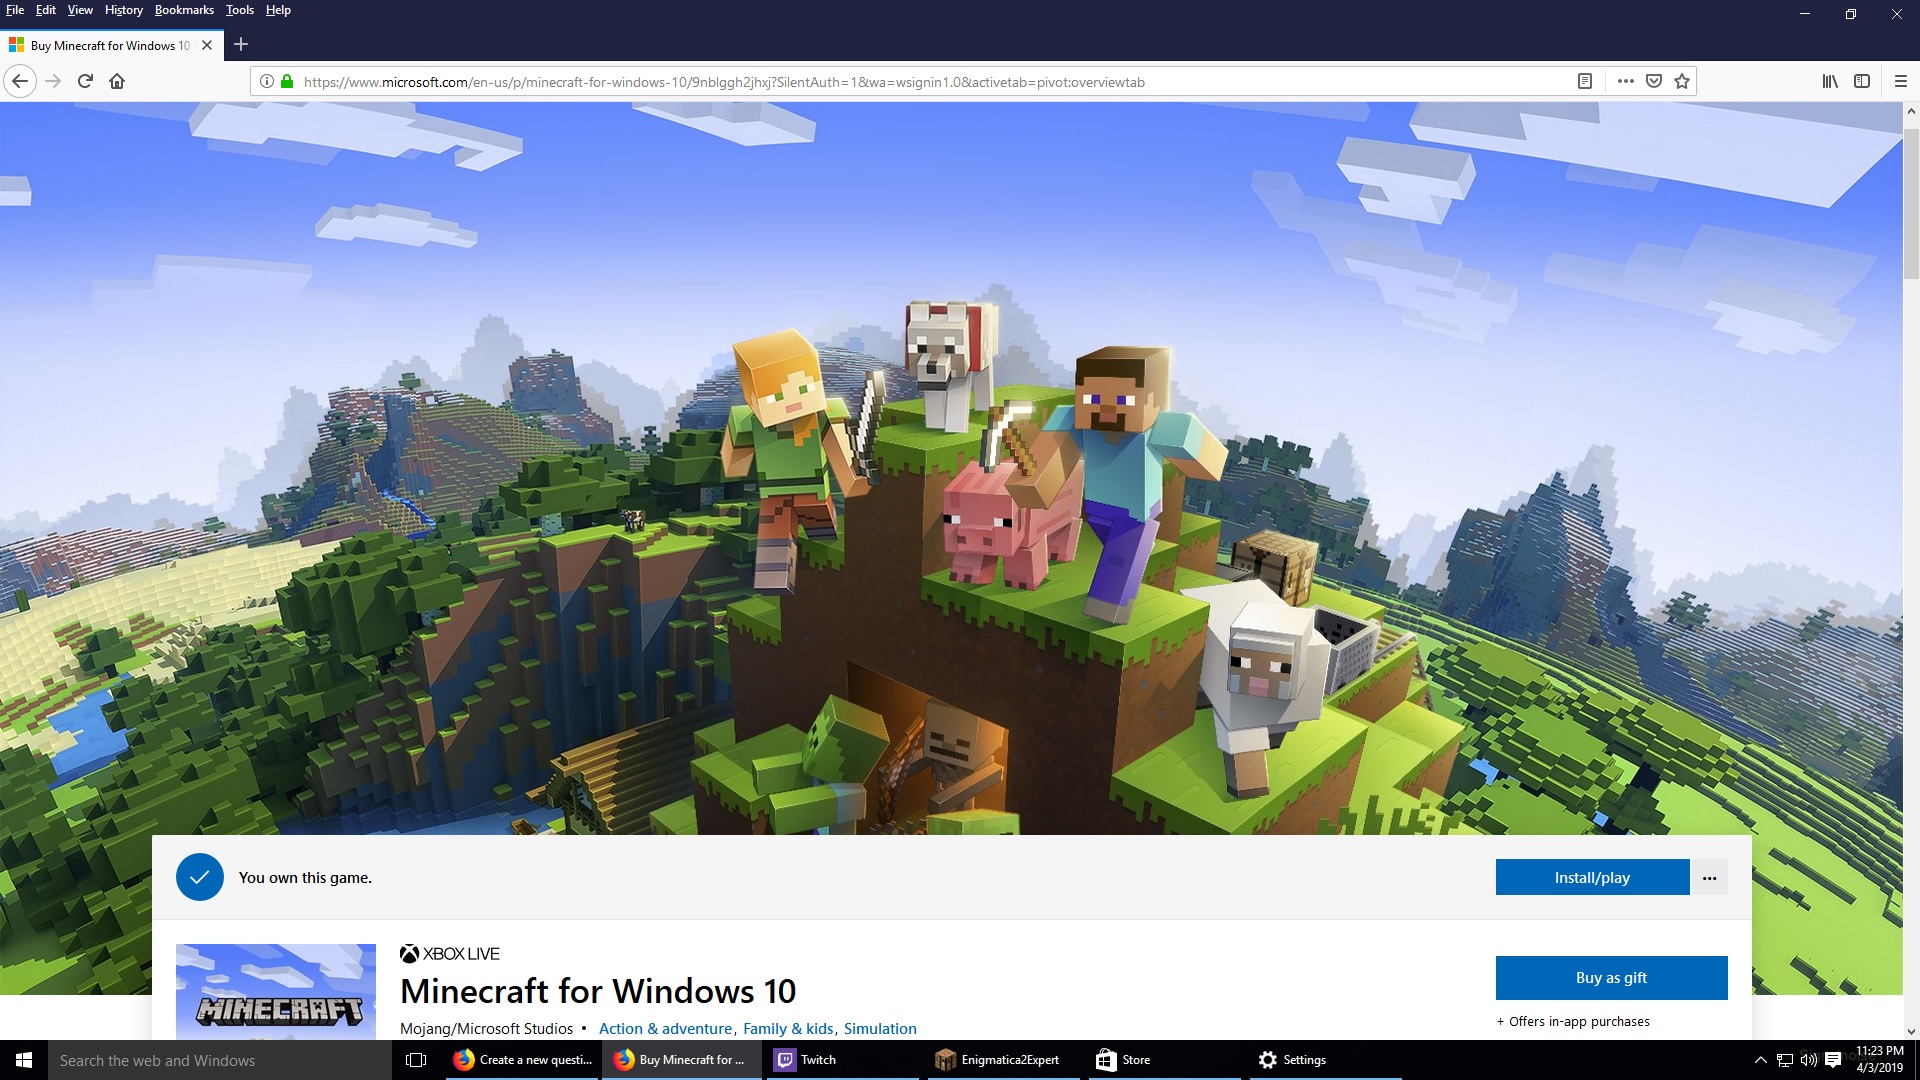Open Firefox Bookmarks menu
Screen dimensions: 1920x1080
pyautogui.click(x=183, y=11)
